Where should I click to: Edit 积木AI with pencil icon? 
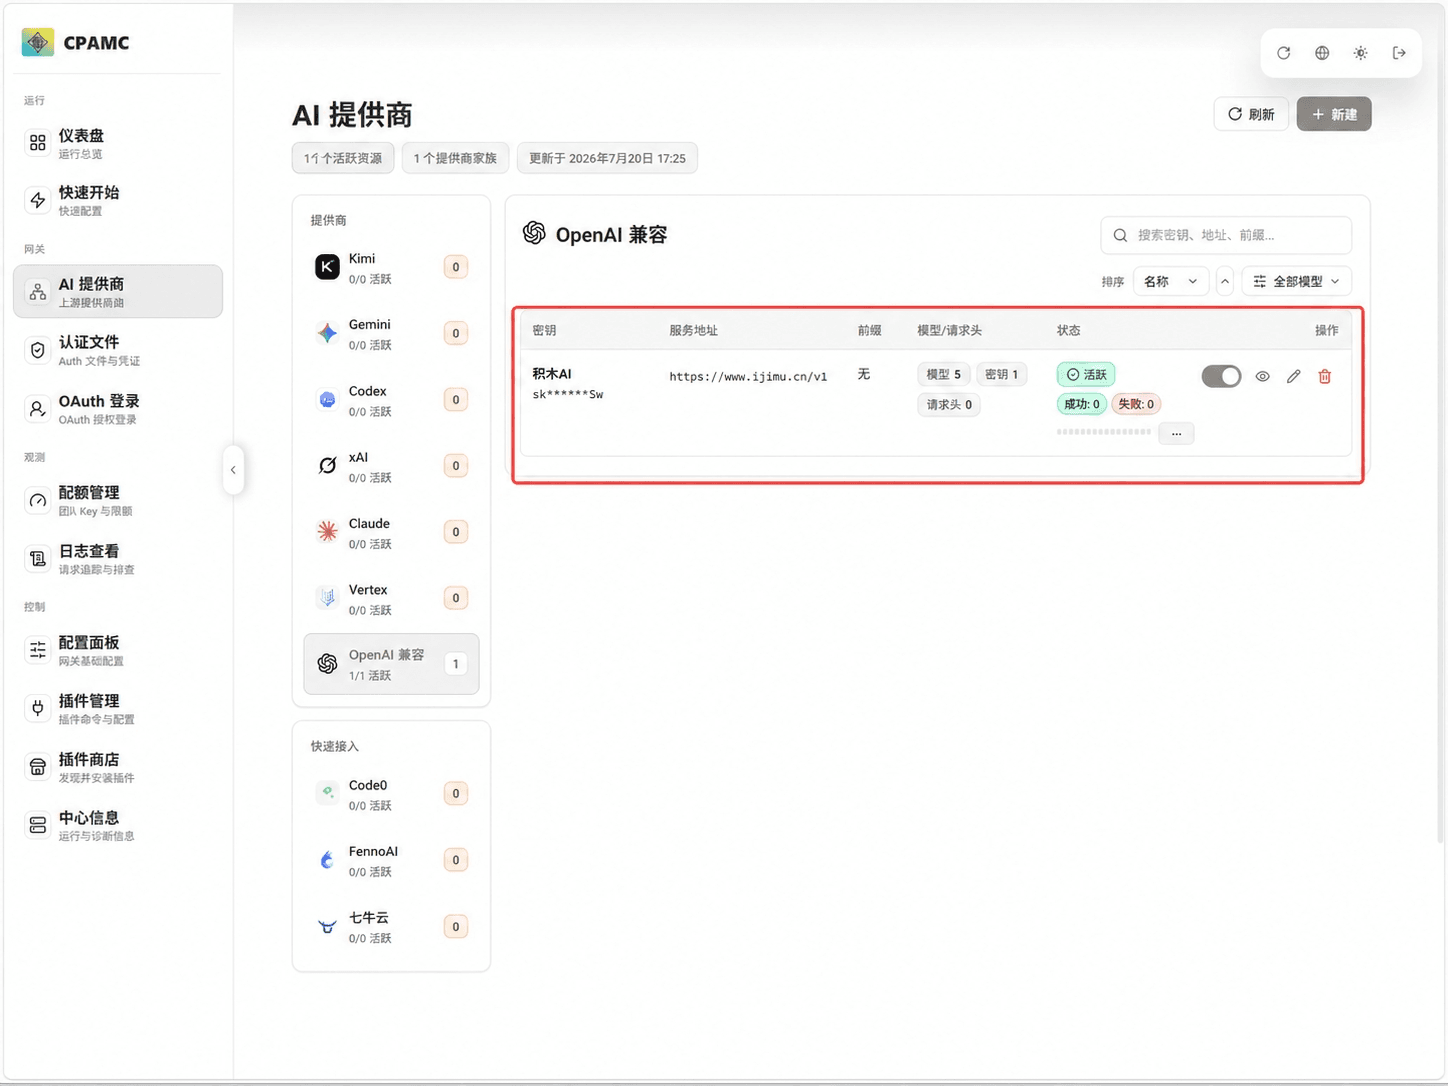coord(1294,376)
